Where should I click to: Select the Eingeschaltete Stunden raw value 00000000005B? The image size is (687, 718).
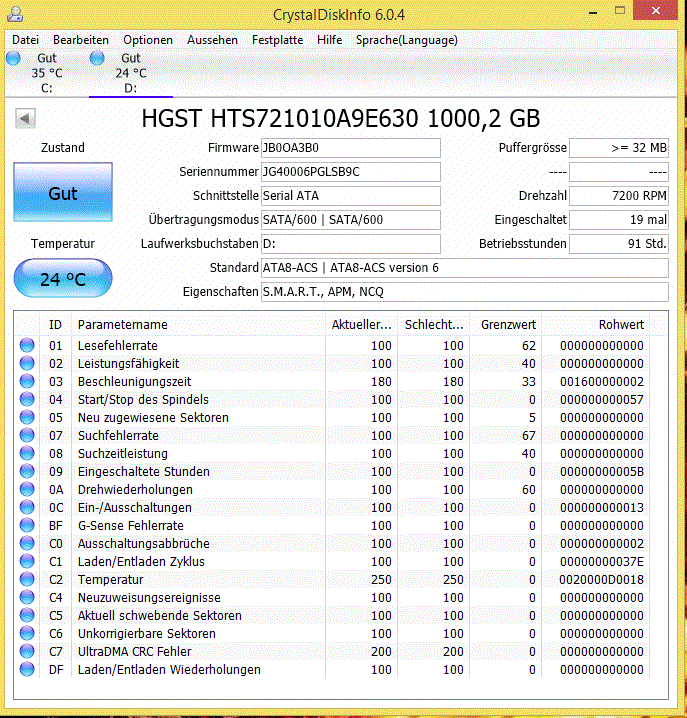(602, 472)
